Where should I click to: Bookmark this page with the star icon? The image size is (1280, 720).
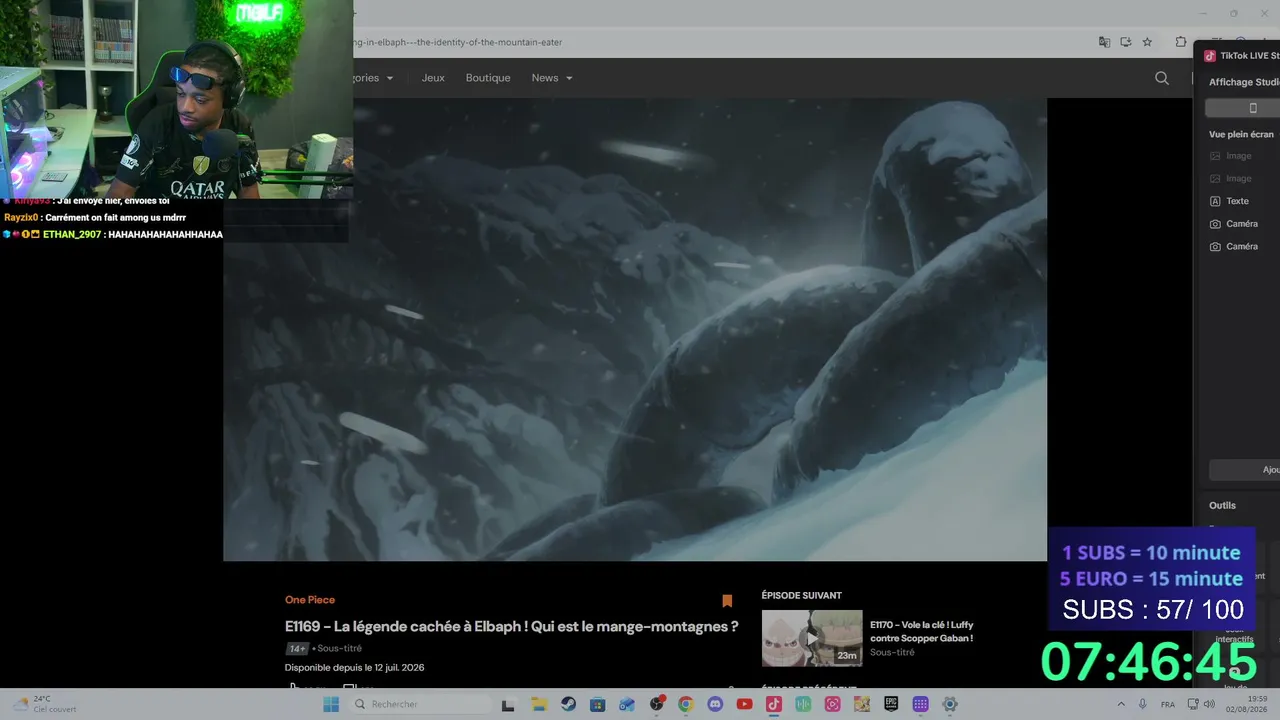click(1147, 42)
